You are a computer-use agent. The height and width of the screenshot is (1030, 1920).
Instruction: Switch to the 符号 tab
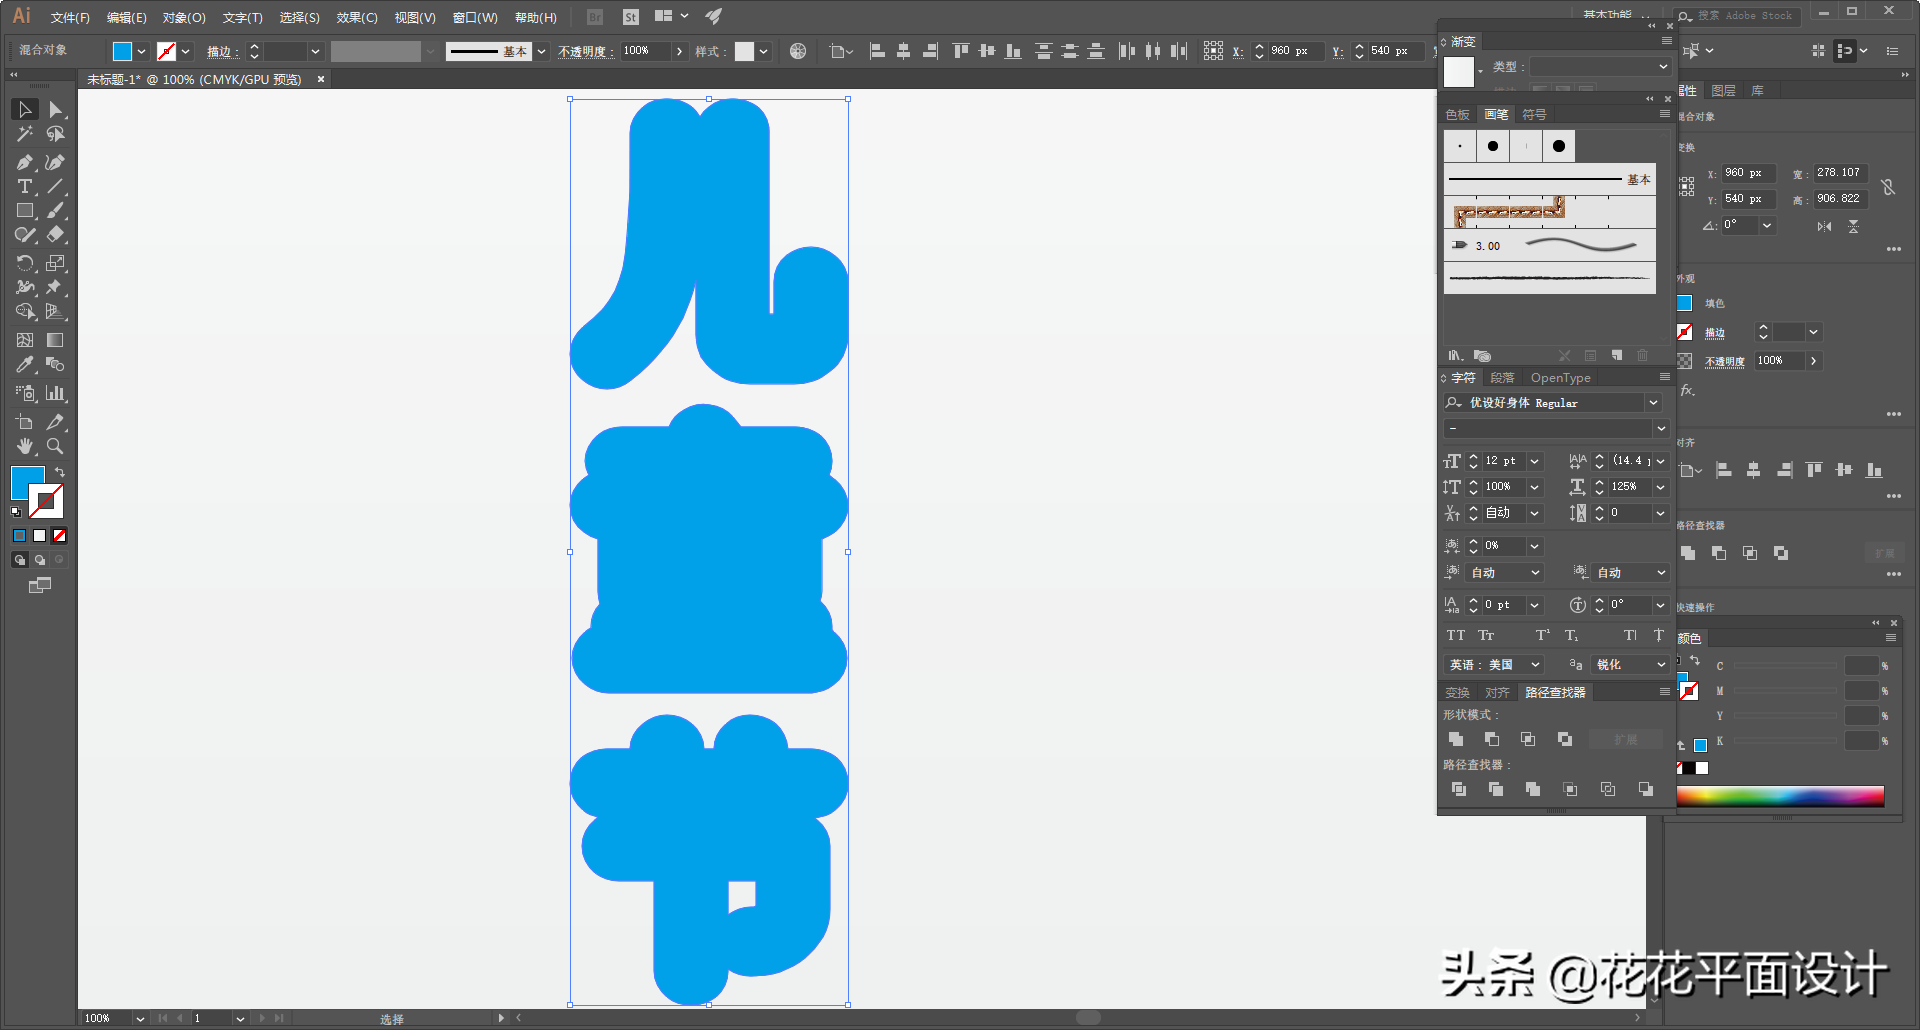click(x=1534, y=115)
